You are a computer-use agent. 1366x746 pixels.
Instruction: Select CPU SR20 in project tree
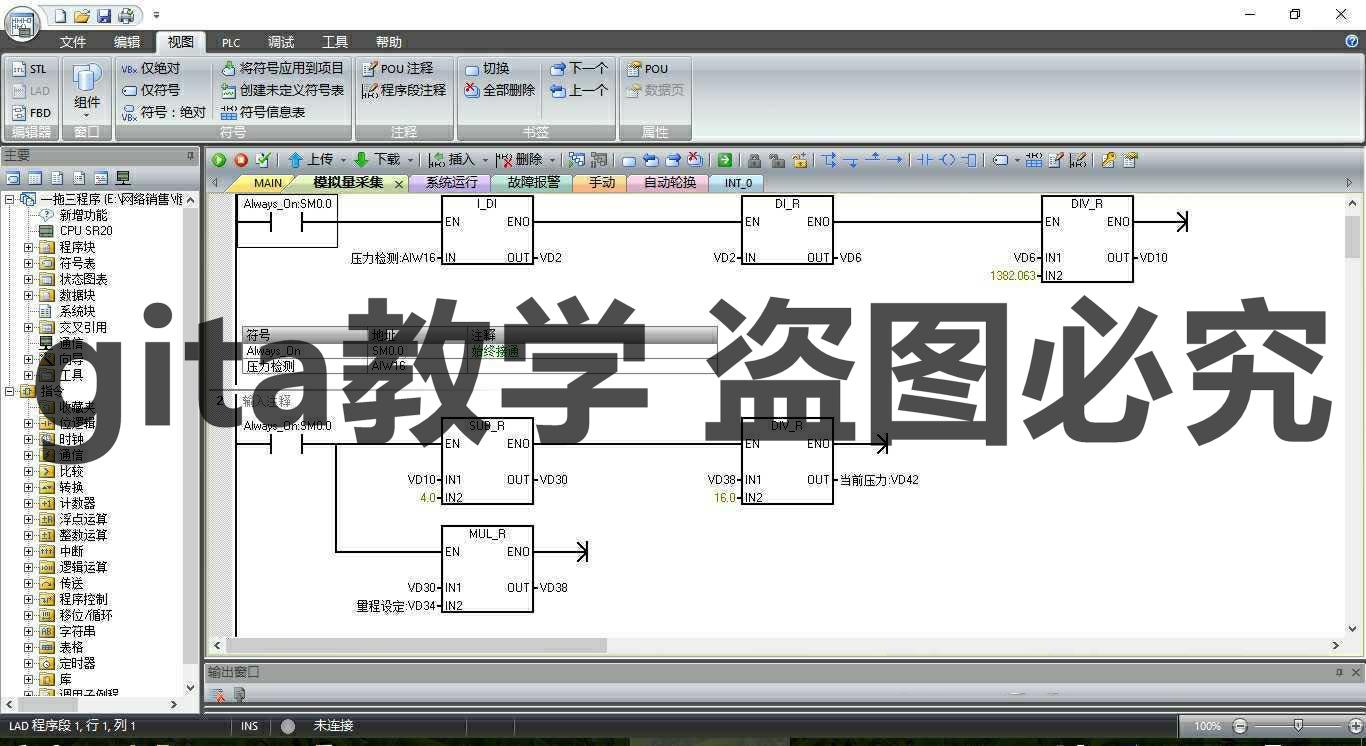tap(85, 231)
